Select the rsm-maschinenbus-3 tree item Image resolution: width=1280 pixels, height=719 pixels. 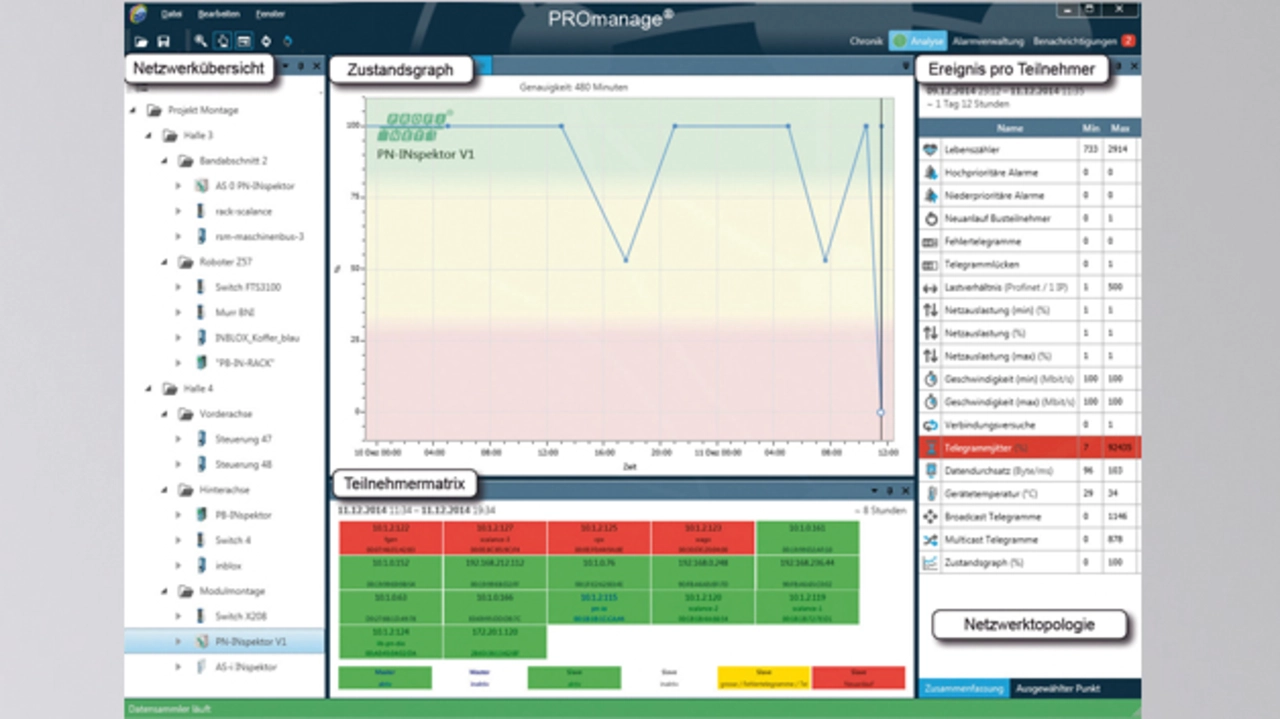[259, 236]
